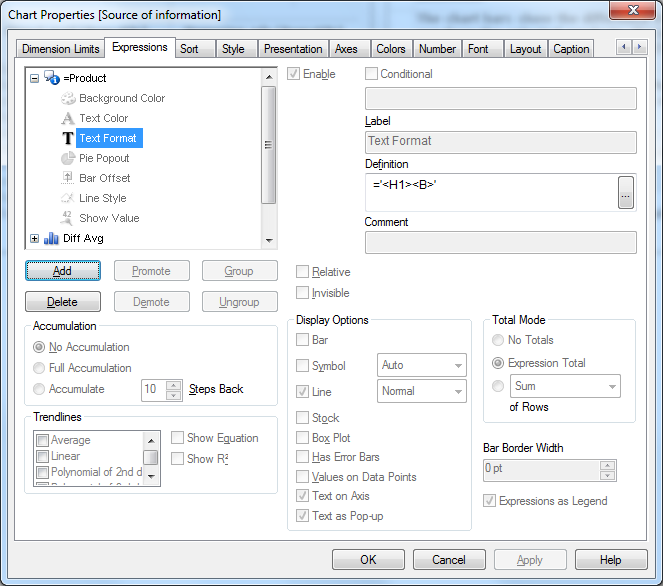The image size is (663, 586).
Task: Toggle the Line display option
Action: (302, 392)
